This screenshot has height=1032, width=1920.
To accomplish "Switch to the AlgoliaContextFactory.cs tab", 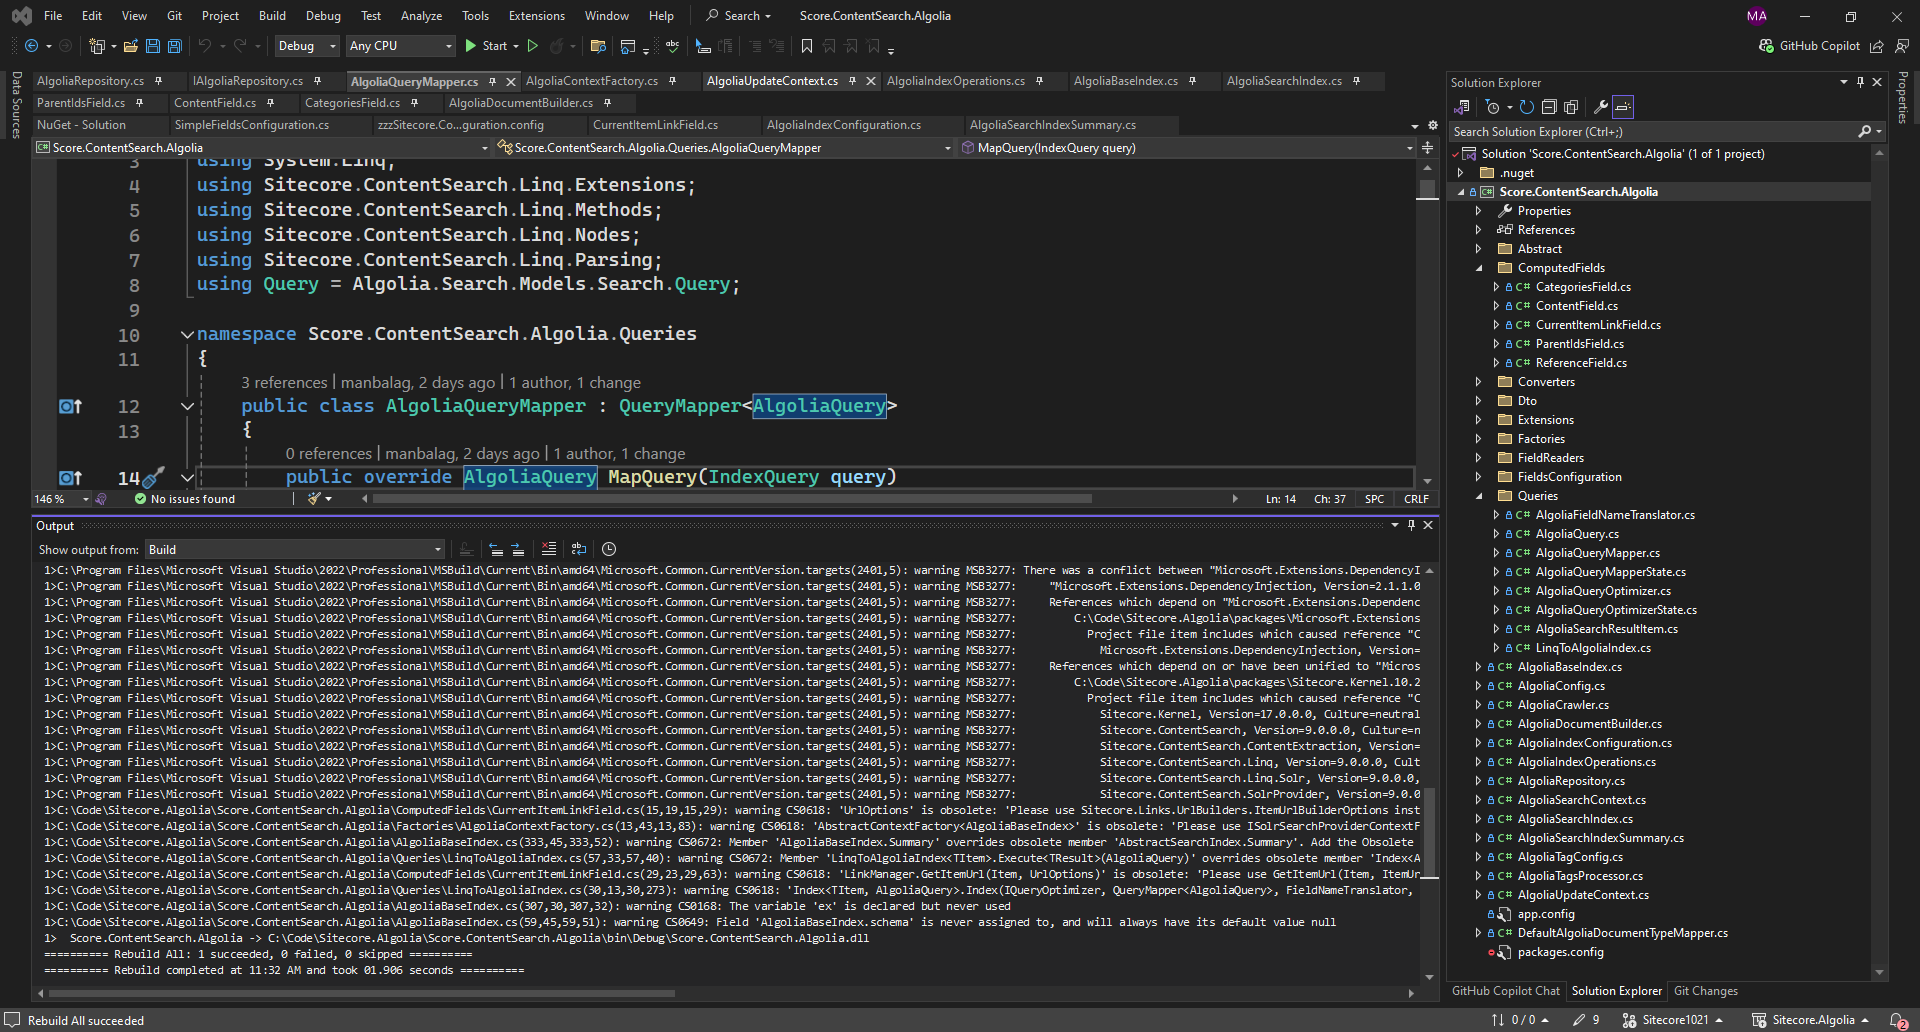I will (592, 81).
